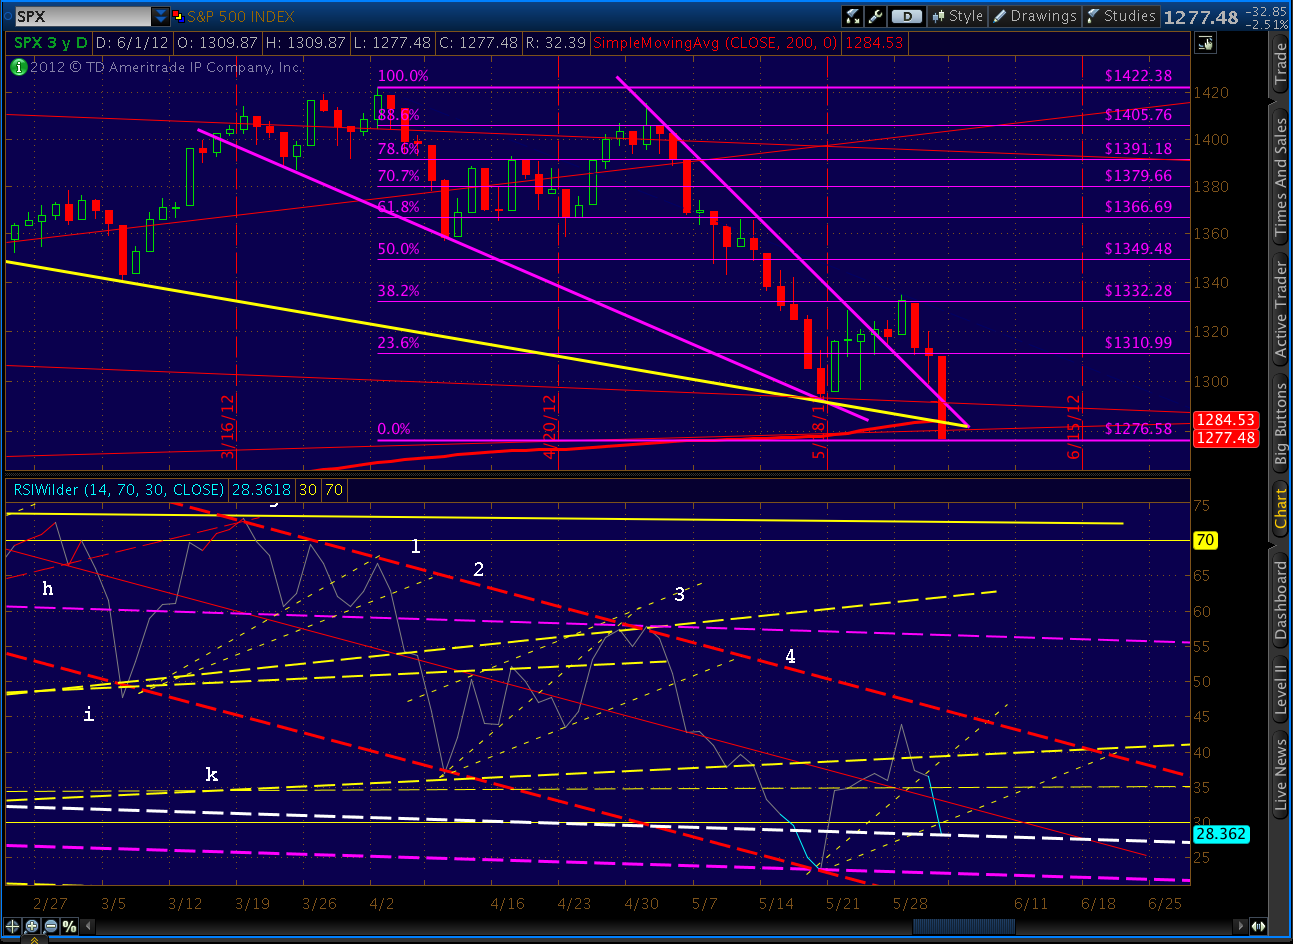
Task: Open the symbol history dropdown arrow
Action: (161, 16)
